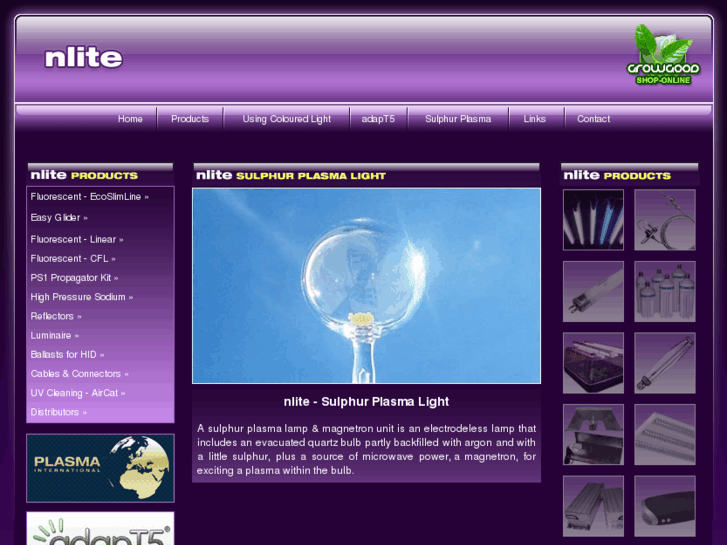The width and height of the screenshot is (727, 545).
Task: Click the 'nlite - Sulphur Plasma Light' heading
Action: coord(366,402)
